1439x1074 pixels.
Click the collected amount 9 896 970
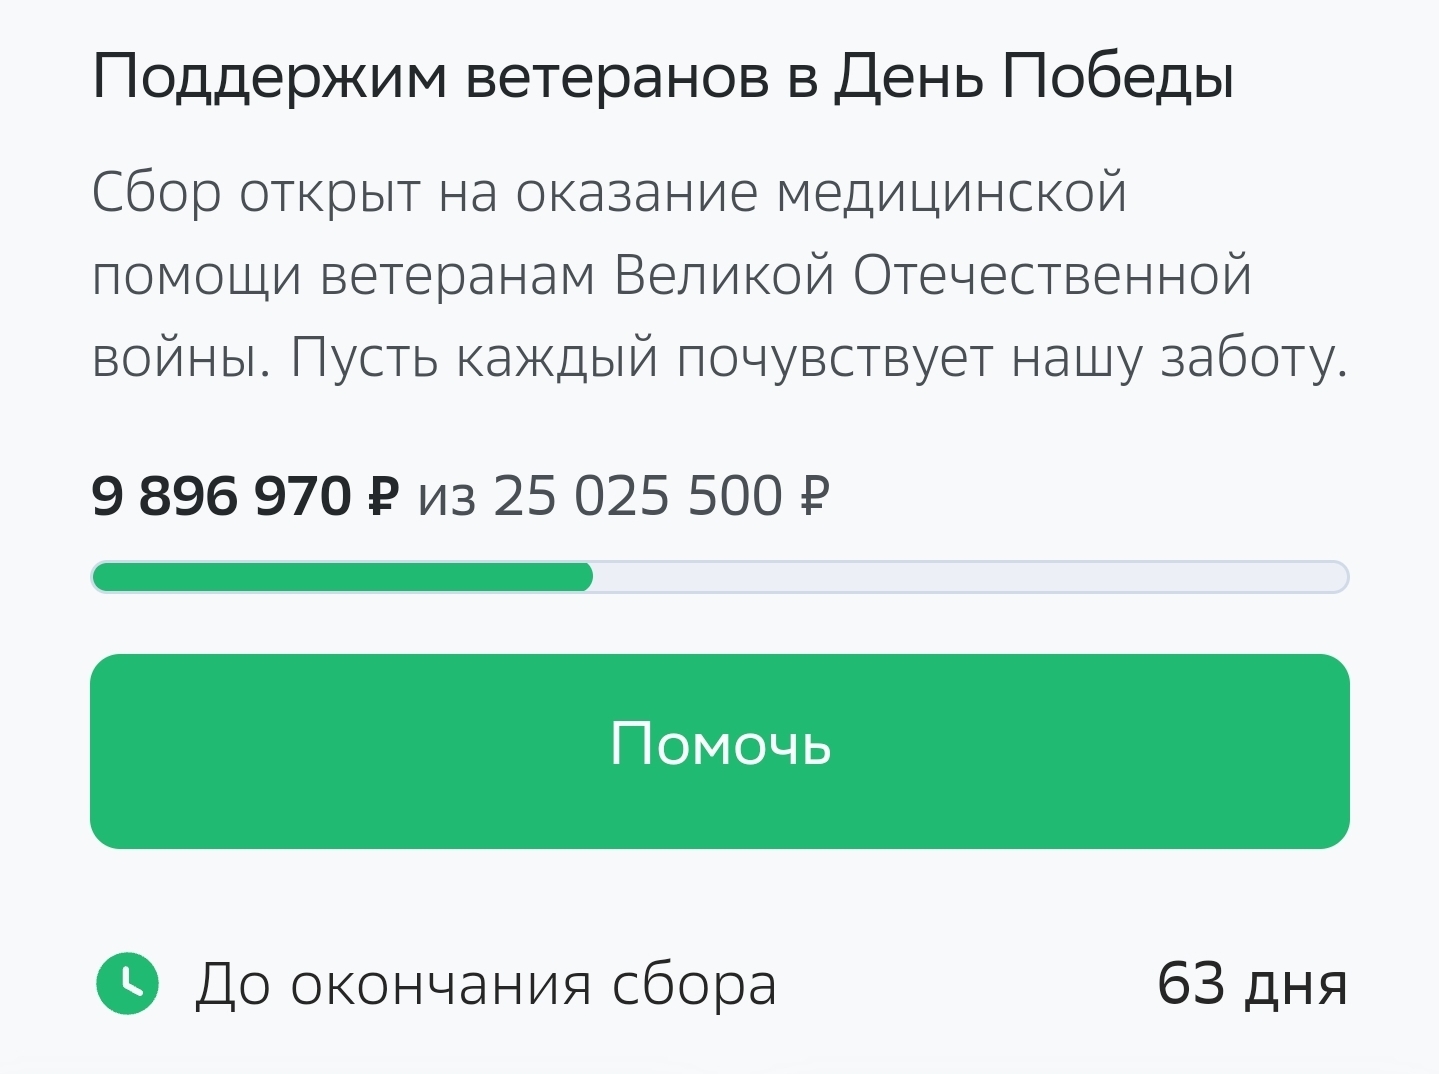221,496
